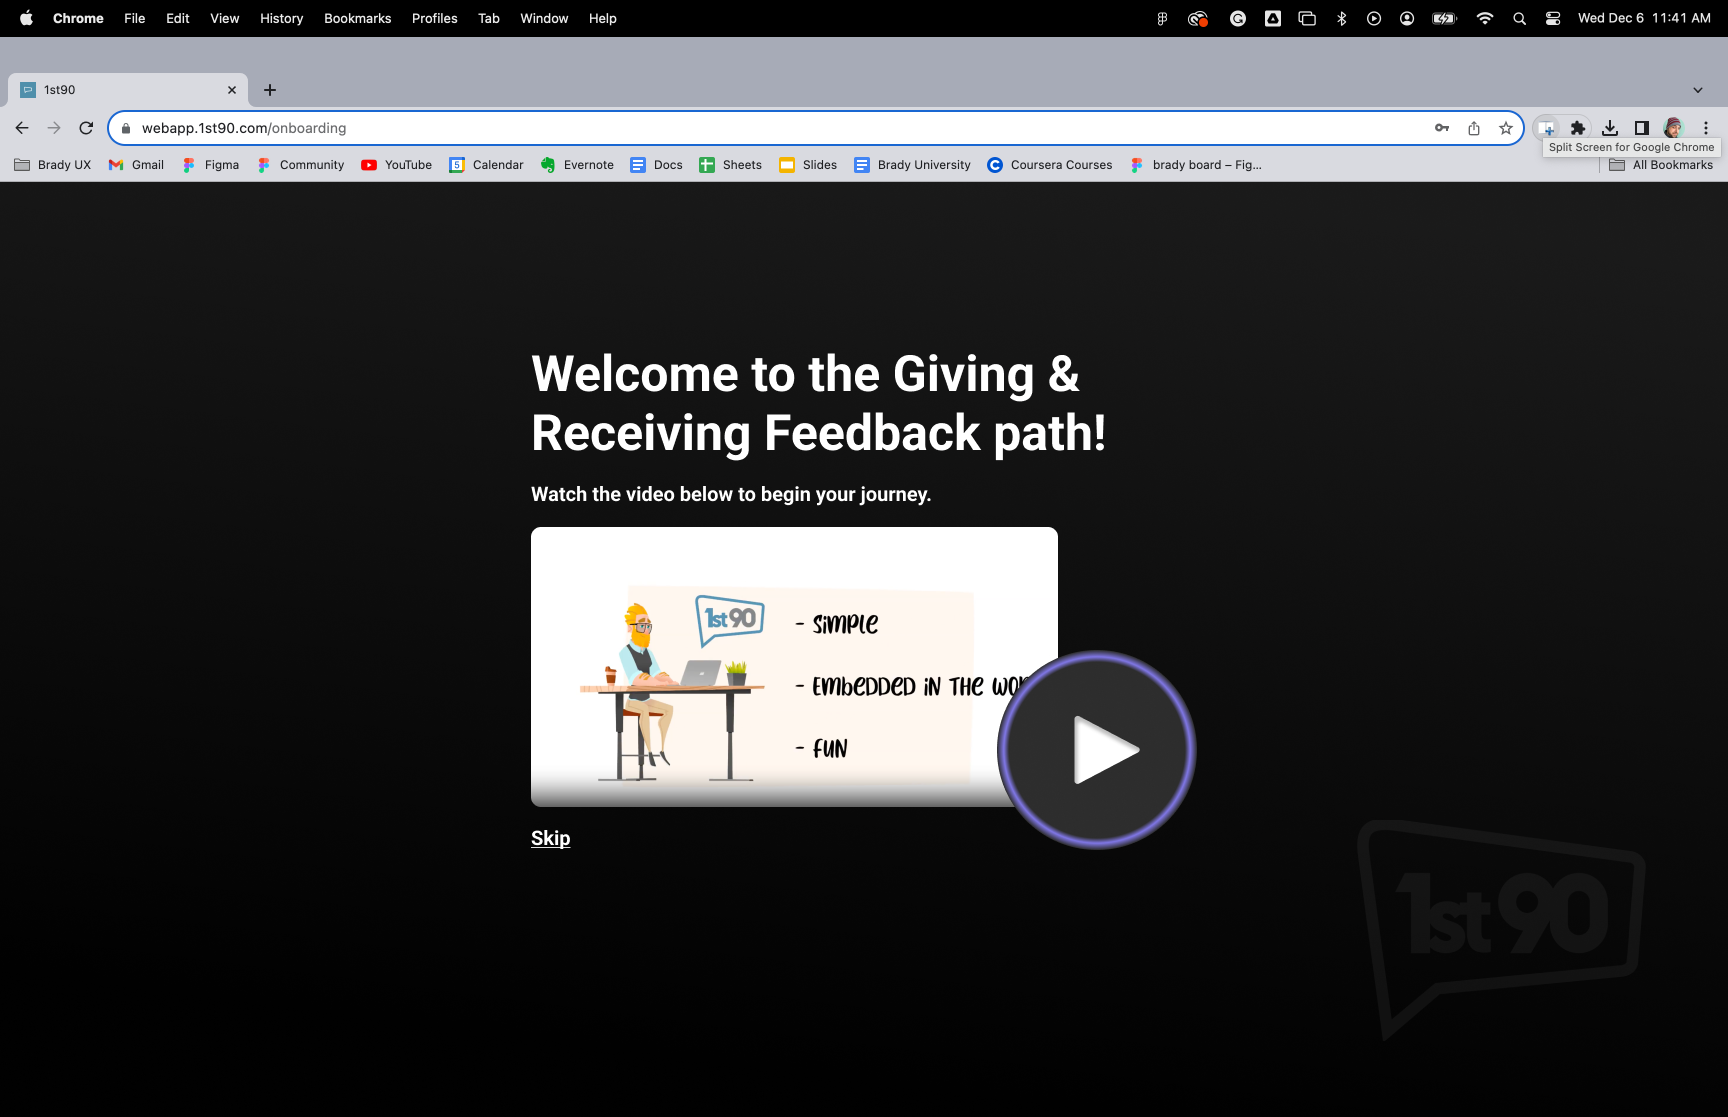View site information via lock icon
This screenshot has width=1728, height=1117.
[x=126, y=128]
